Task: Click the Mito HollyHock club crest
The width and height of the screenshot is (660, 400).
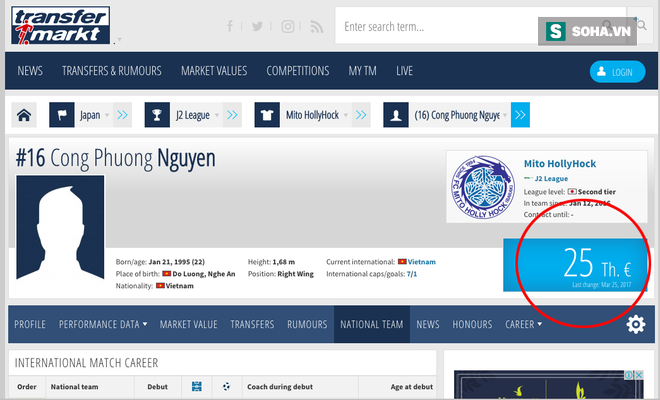Action: (483, 187)
